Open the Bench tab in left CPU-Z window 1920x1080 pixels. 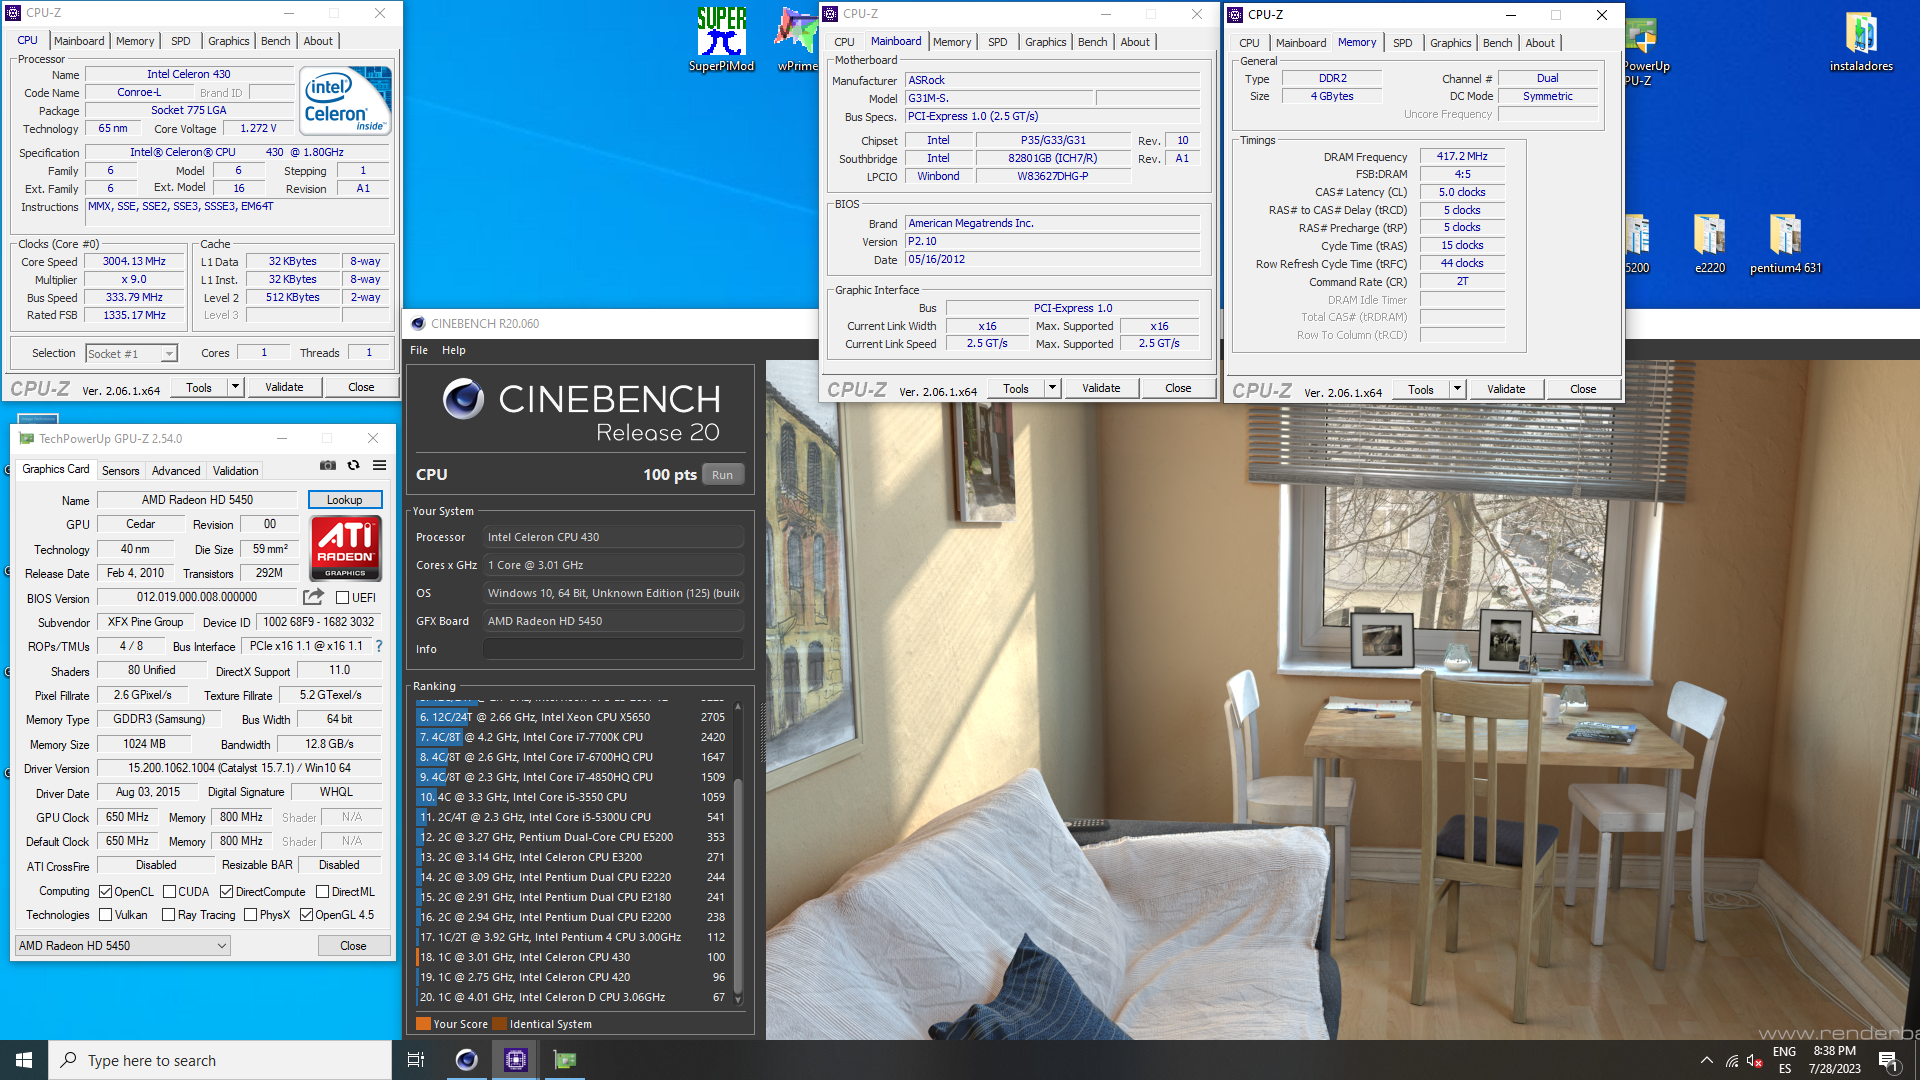(x=275, y=41)
